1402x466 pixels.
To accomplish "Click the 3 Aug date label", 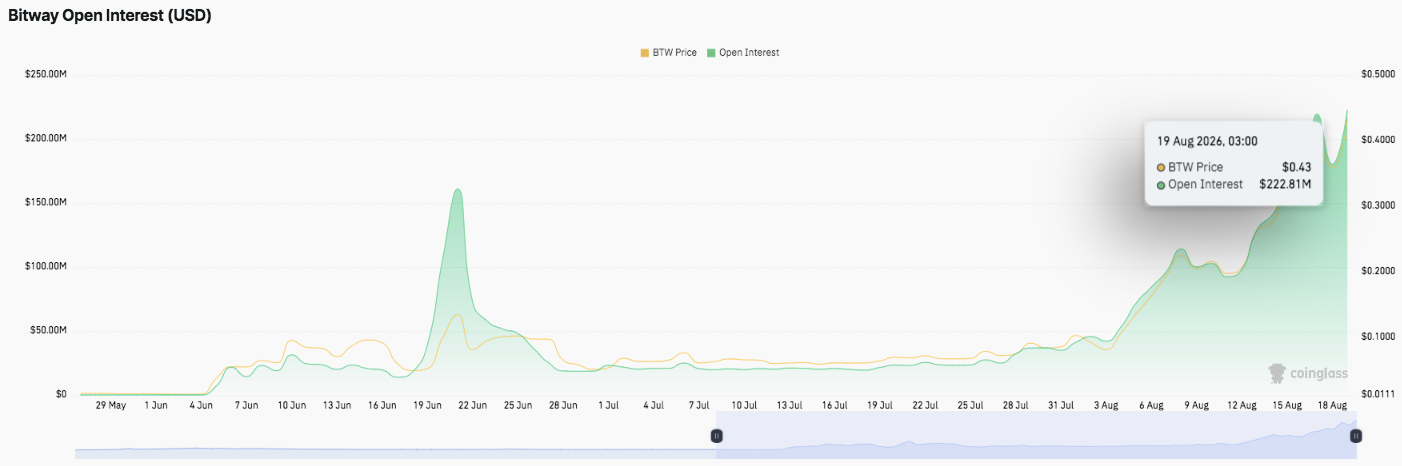I will [x=1106, y=406].
